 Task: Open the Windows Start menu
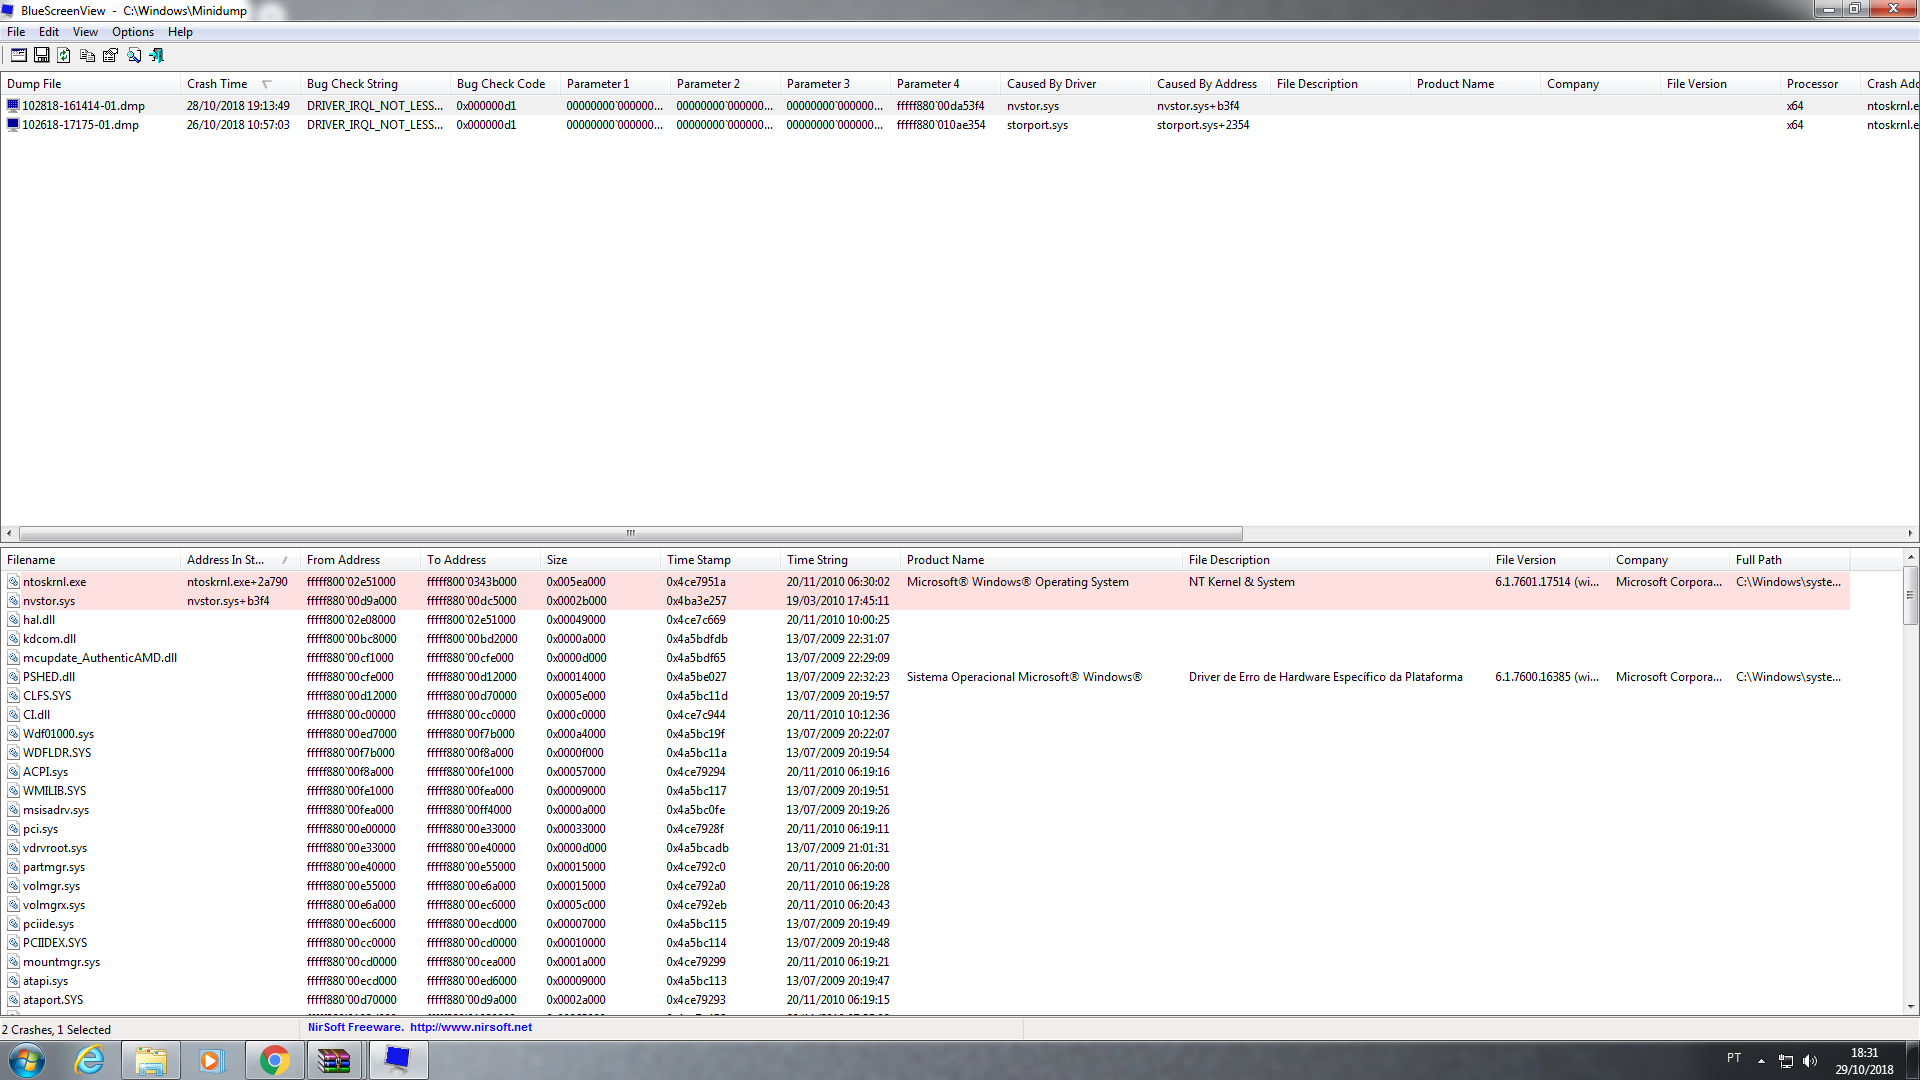tap(27, 1060)
